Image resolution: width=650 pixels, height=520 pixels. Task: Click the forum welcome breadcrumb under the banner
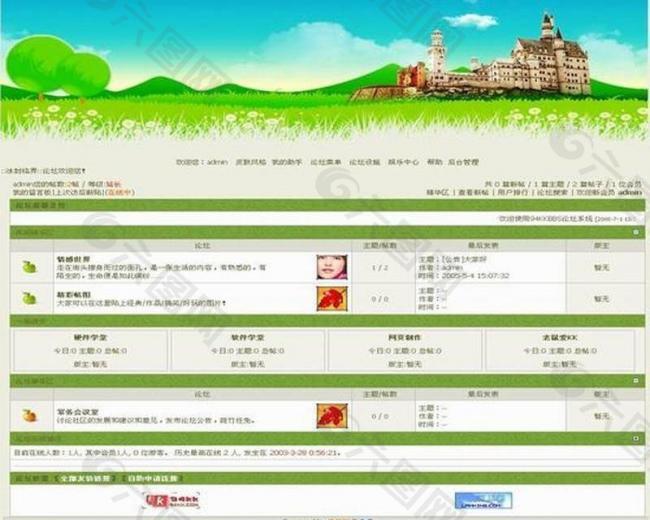coord(44,171)
